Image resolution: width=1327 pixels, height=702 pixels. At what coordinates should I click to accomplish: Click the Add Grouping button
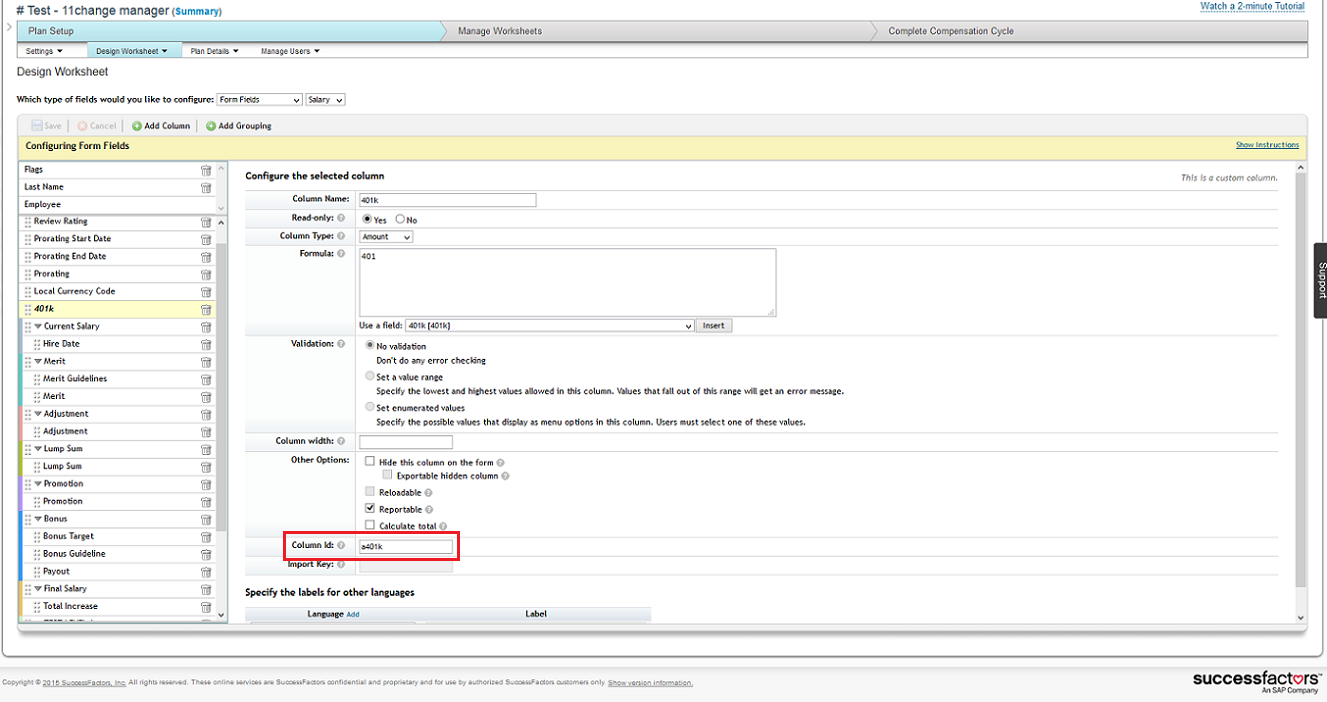[x=239, y=126]
